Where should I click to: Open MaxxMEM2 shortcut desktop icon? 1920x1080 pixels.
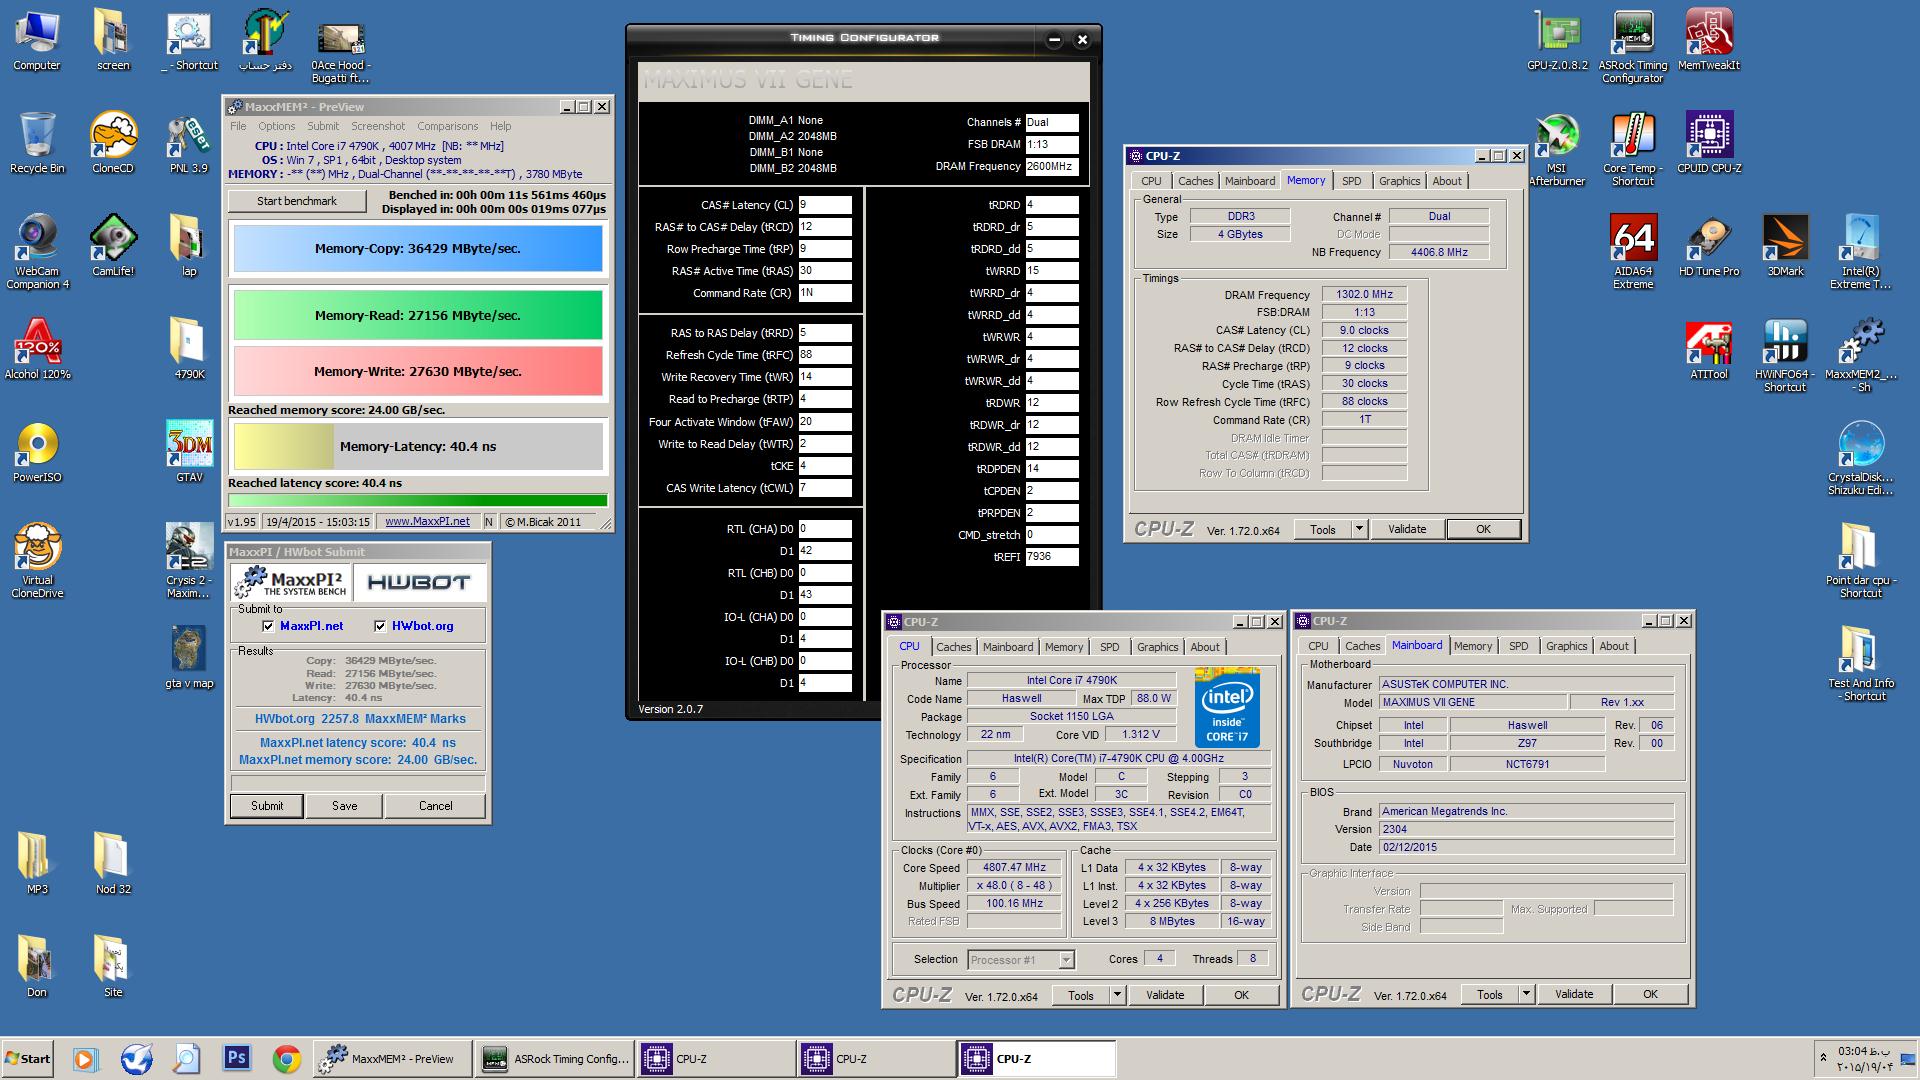click(1861, 355)
